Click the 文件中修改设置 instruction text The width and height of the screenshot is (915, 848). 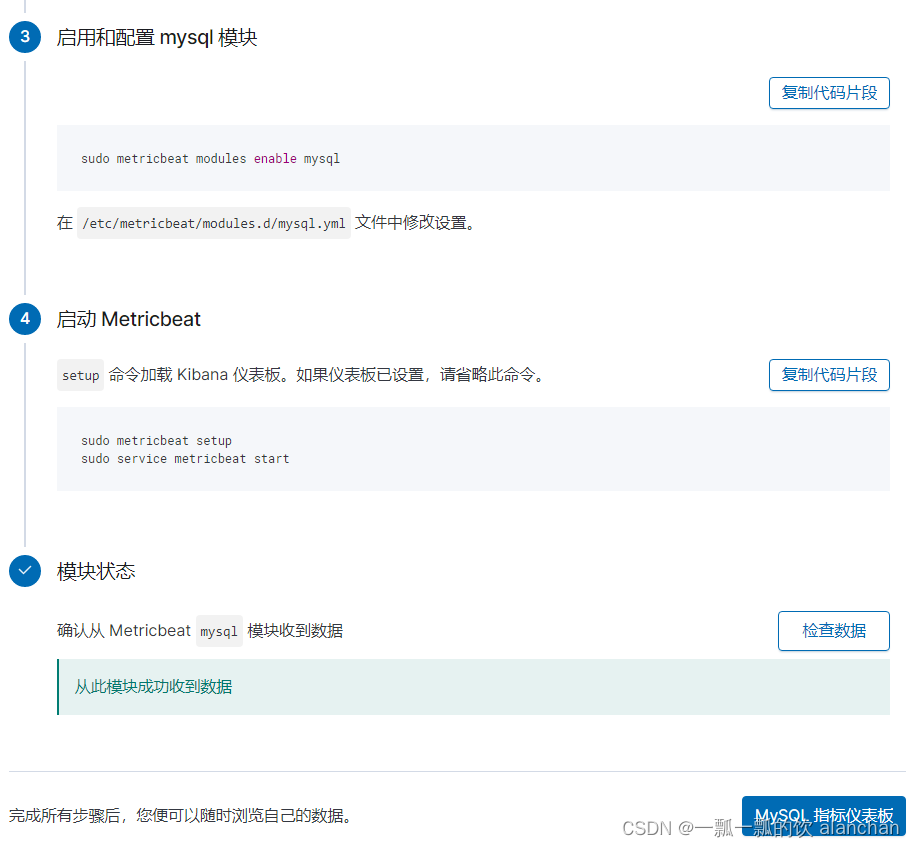point(415,222)
